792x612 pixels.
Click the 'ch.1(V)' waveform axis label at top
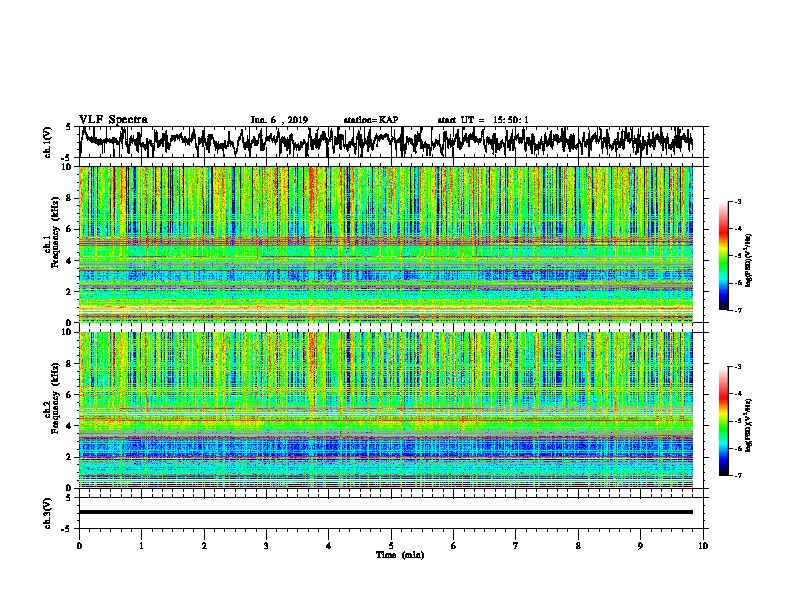(x=48, y=142)
